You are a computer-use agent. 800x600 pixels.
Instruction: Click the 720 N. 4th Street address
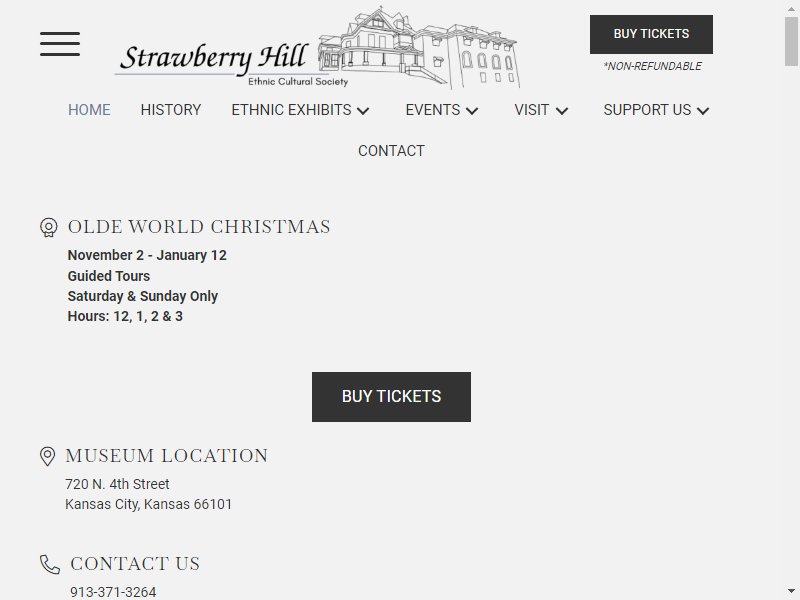point(117,484)
